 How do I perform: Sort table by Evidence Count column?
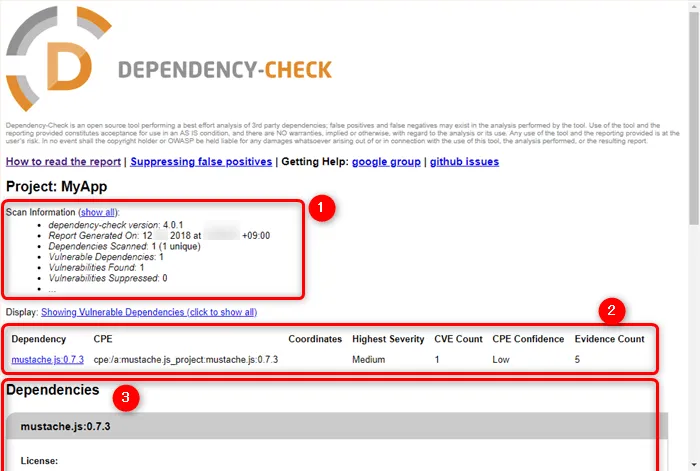click(x=609, y=339)
